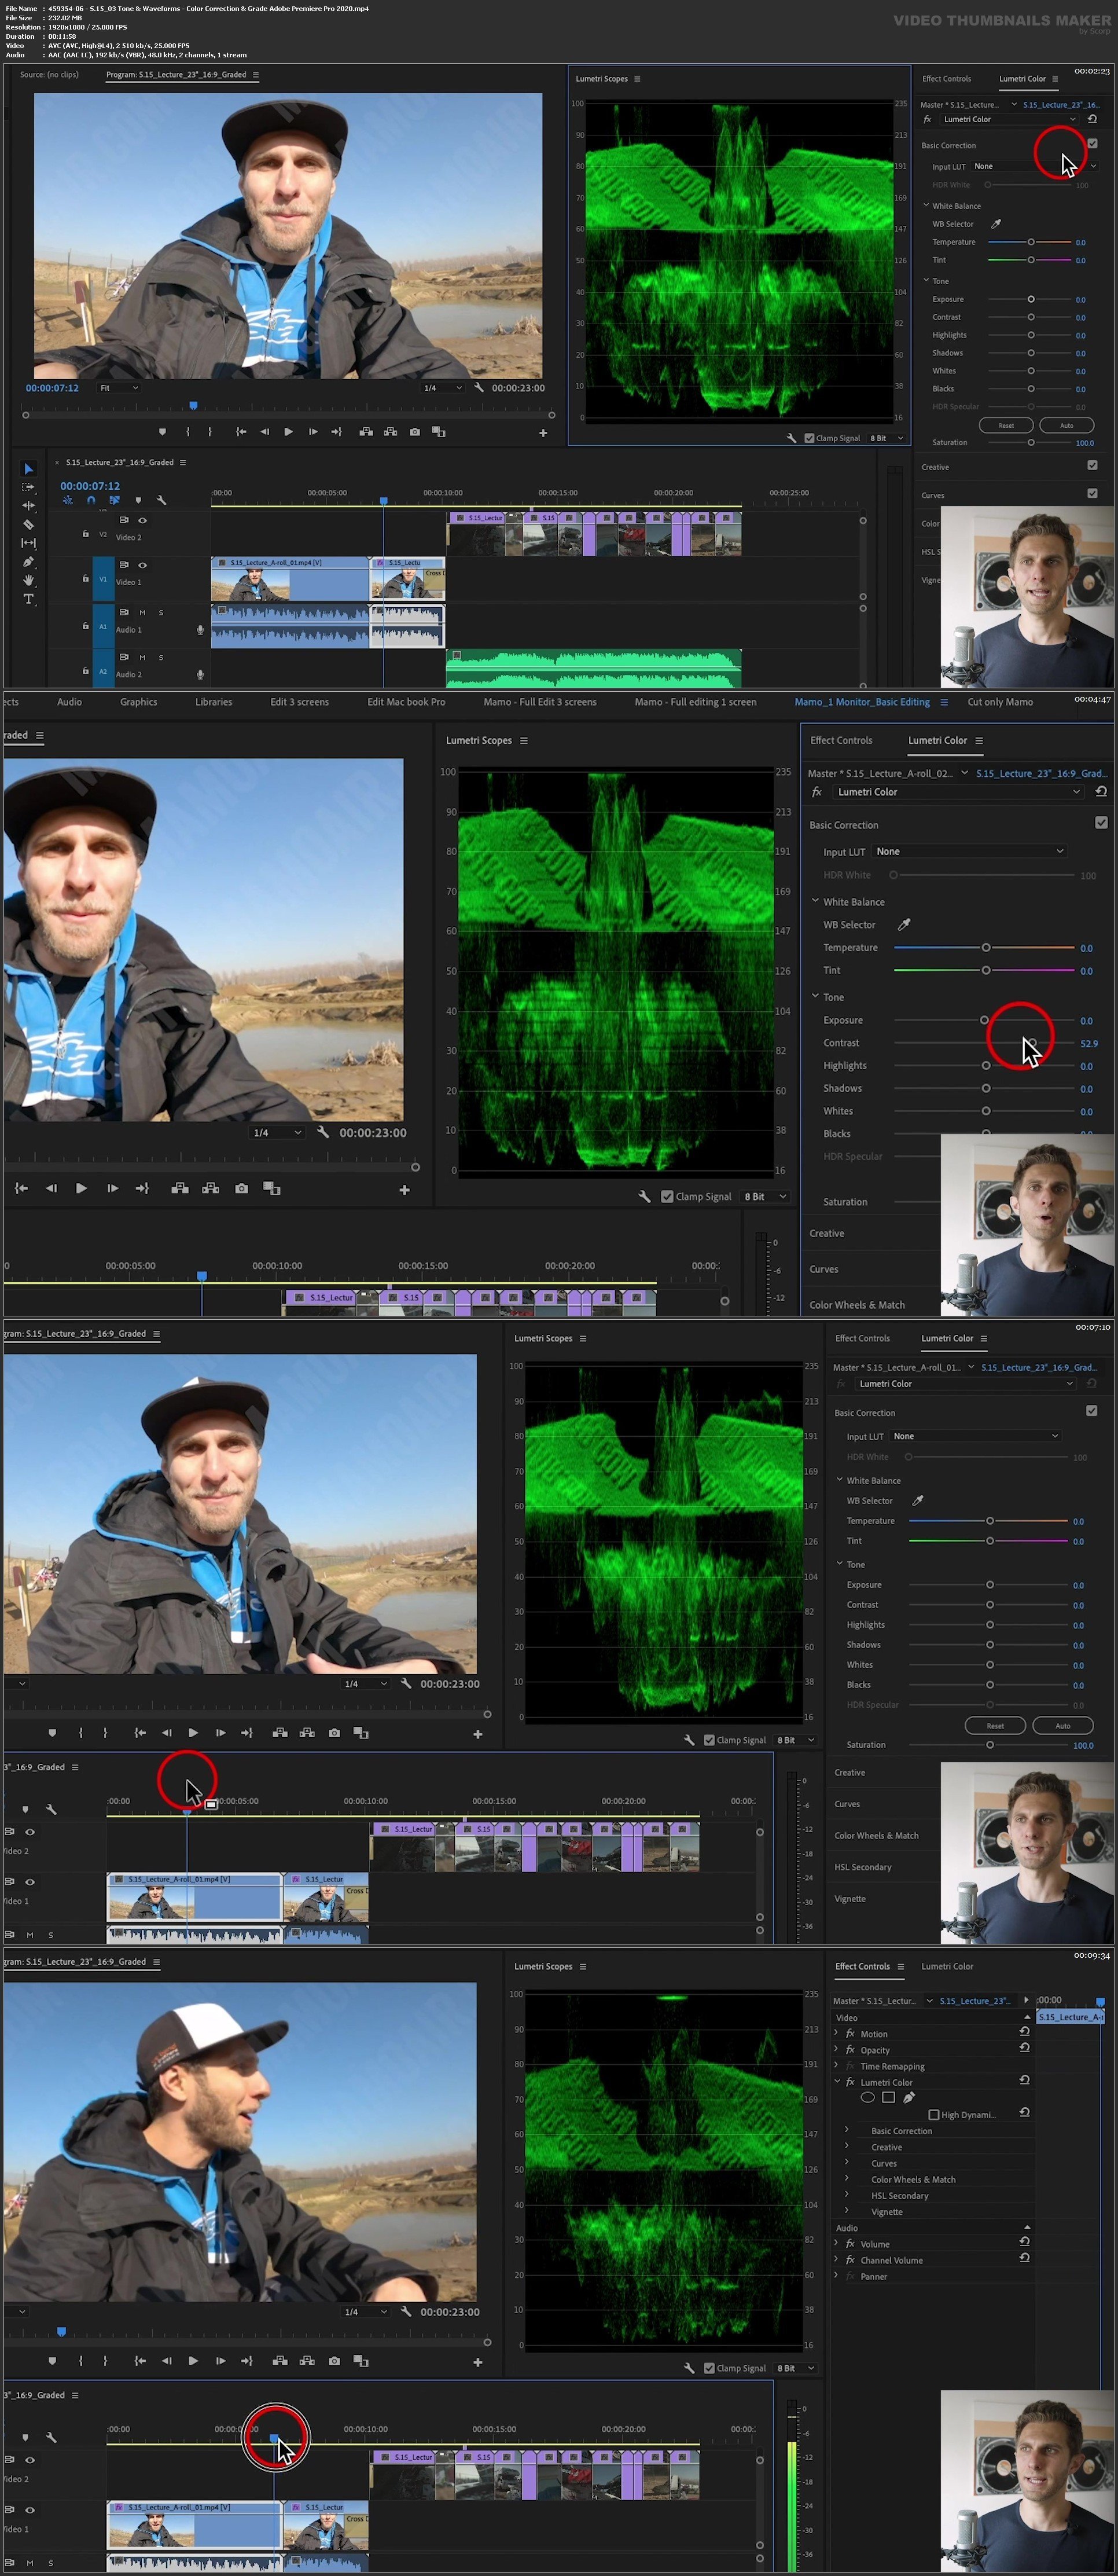Click Play in 00:04:47 frame monitor
Screen dimensions: 1118x2576
point(81,1188)
